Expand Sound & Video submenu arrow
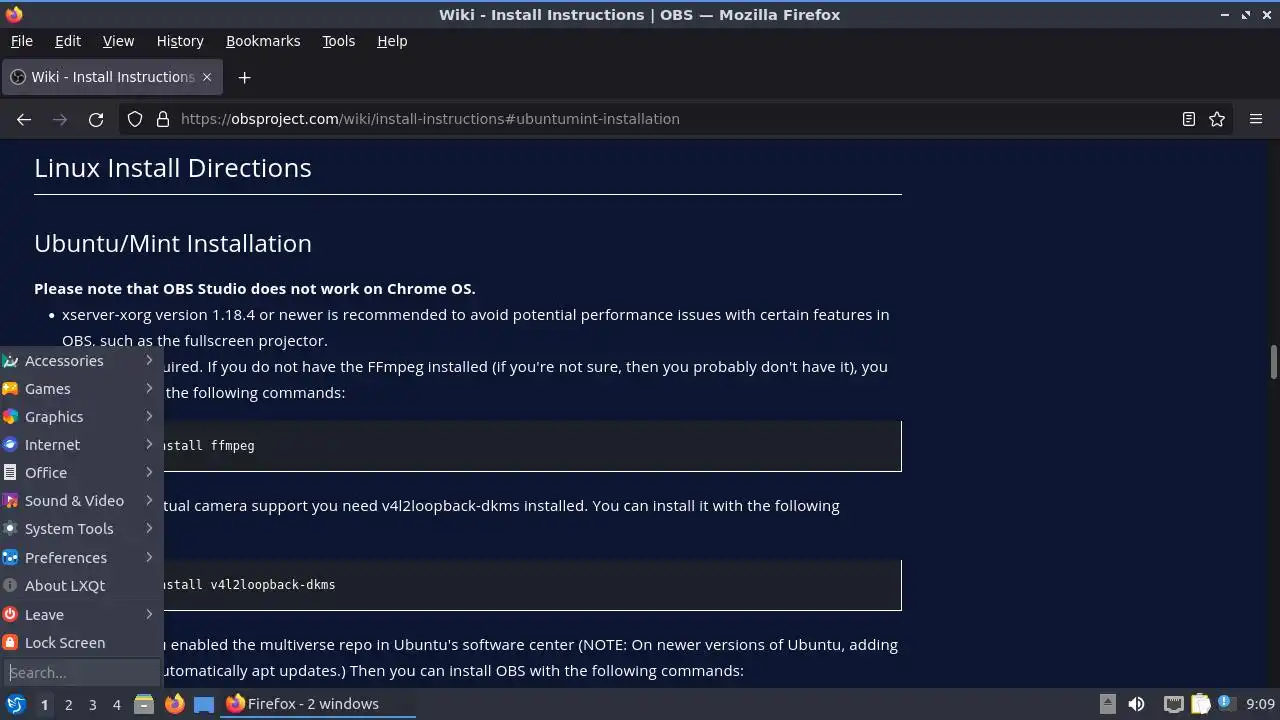The image size is (1280, 720). click(x=149, y=501)
